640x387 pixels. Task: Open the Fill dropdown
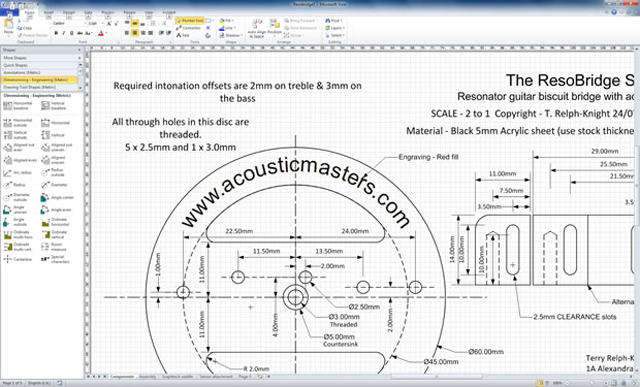[x=226, y=20]
